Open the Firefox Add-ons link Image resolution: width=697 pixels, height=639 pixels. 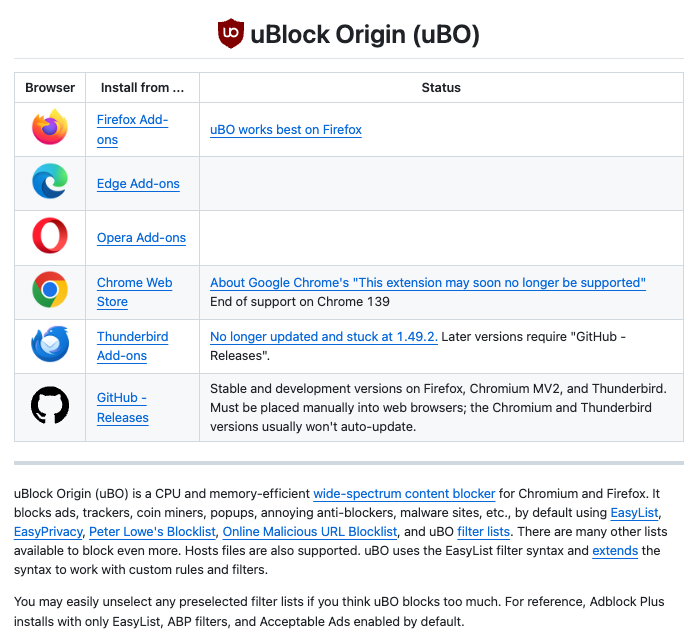point(132,130)
